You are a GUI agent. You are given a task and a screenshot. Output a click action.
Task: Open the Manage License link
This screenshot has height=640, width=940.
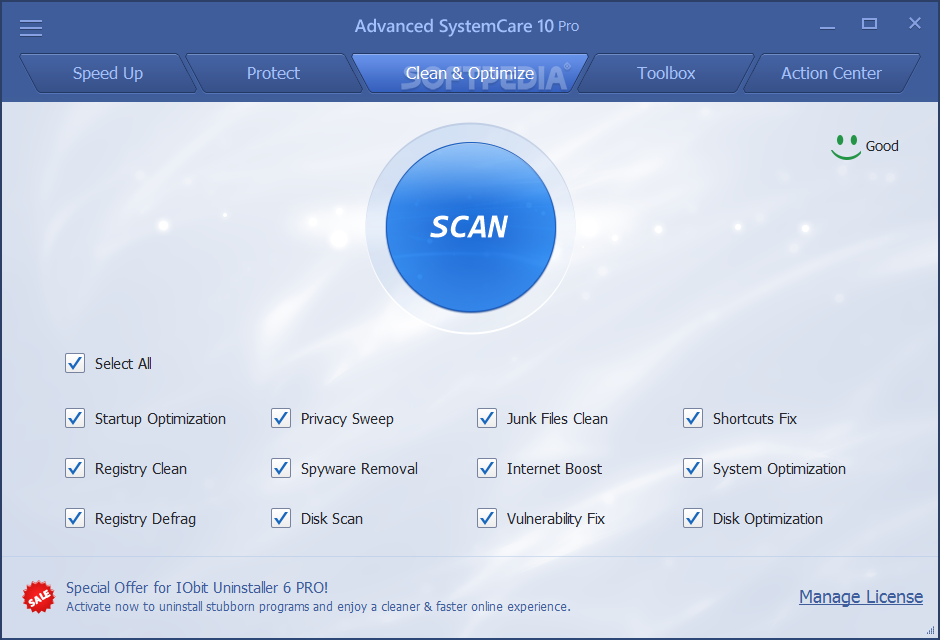click(861, 597)
